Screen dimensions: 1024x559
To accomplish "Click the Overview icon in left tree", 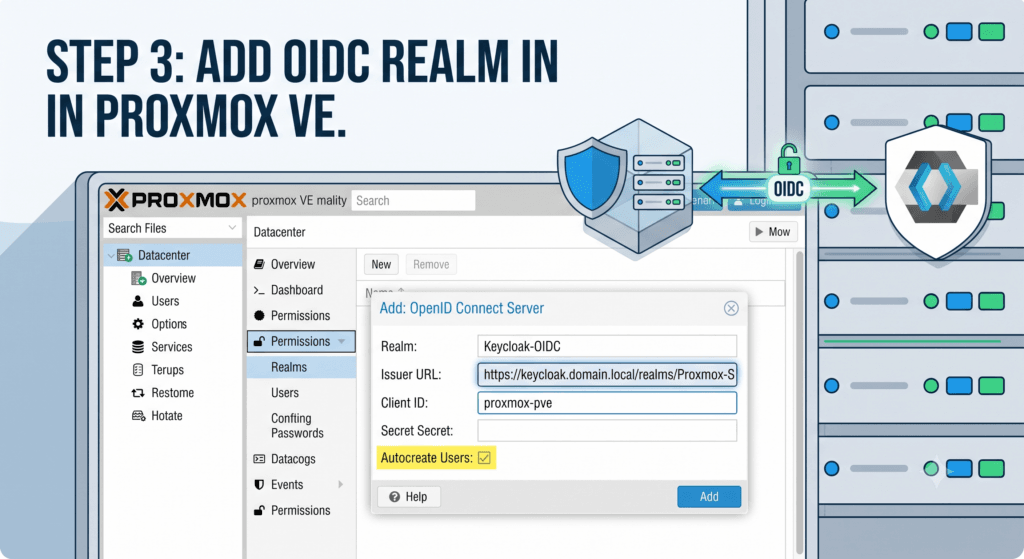I will click(x=138, y=278).
